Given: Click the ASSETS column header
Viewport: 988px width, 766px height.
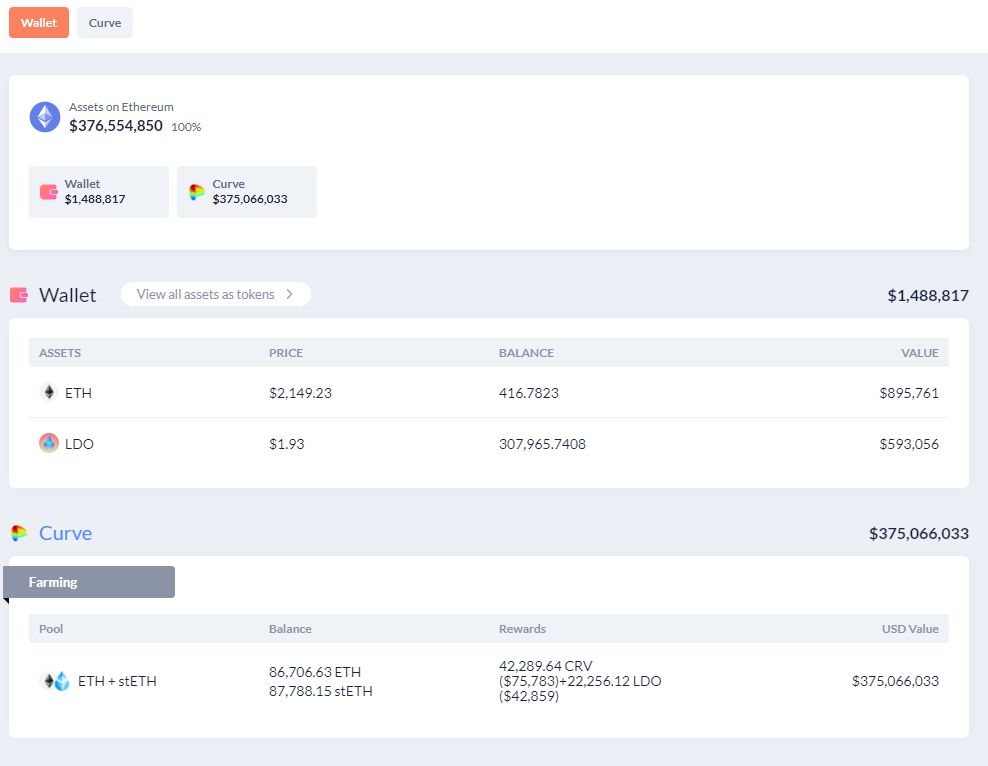Looking at the screenshot, I should click(x=60, y=353).
